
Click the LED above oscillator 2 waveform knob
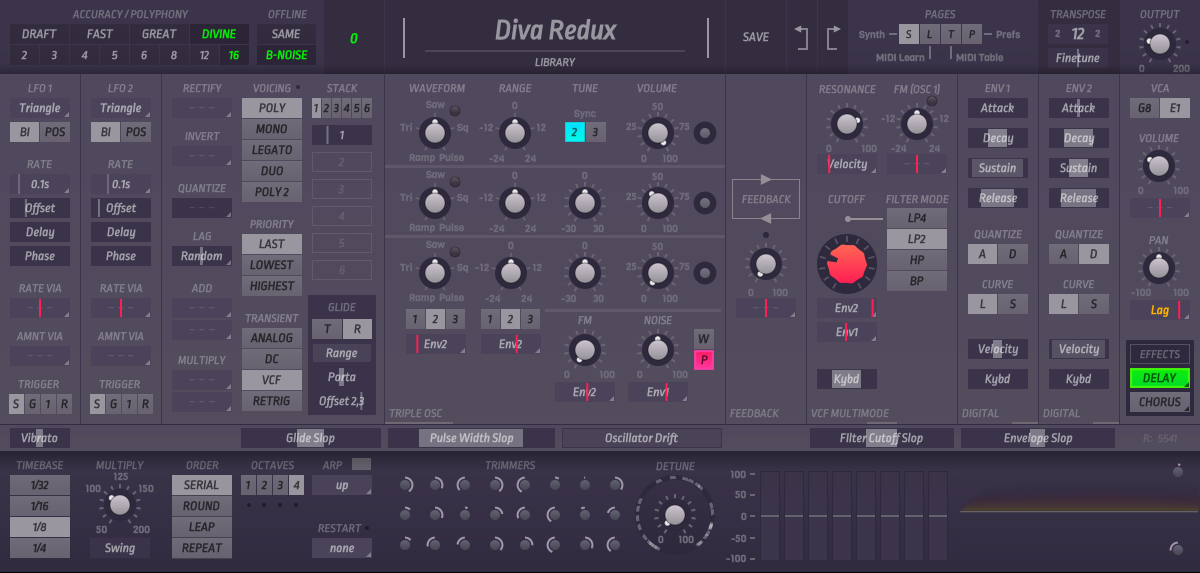click(x=455, y=181)
